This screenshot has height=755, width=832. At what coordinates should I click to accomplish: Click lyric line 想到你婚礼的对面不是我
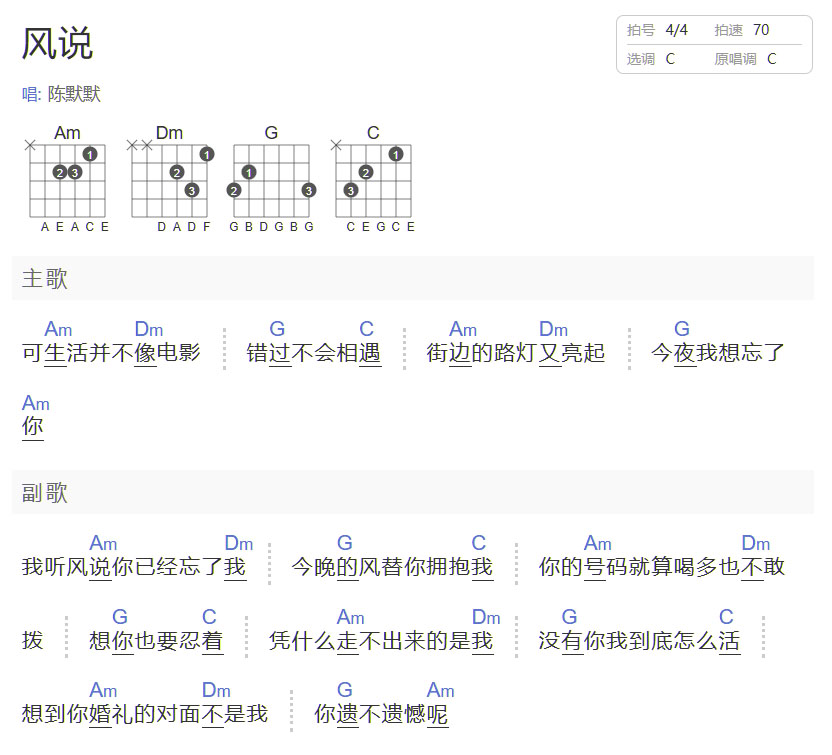point(145,714)
